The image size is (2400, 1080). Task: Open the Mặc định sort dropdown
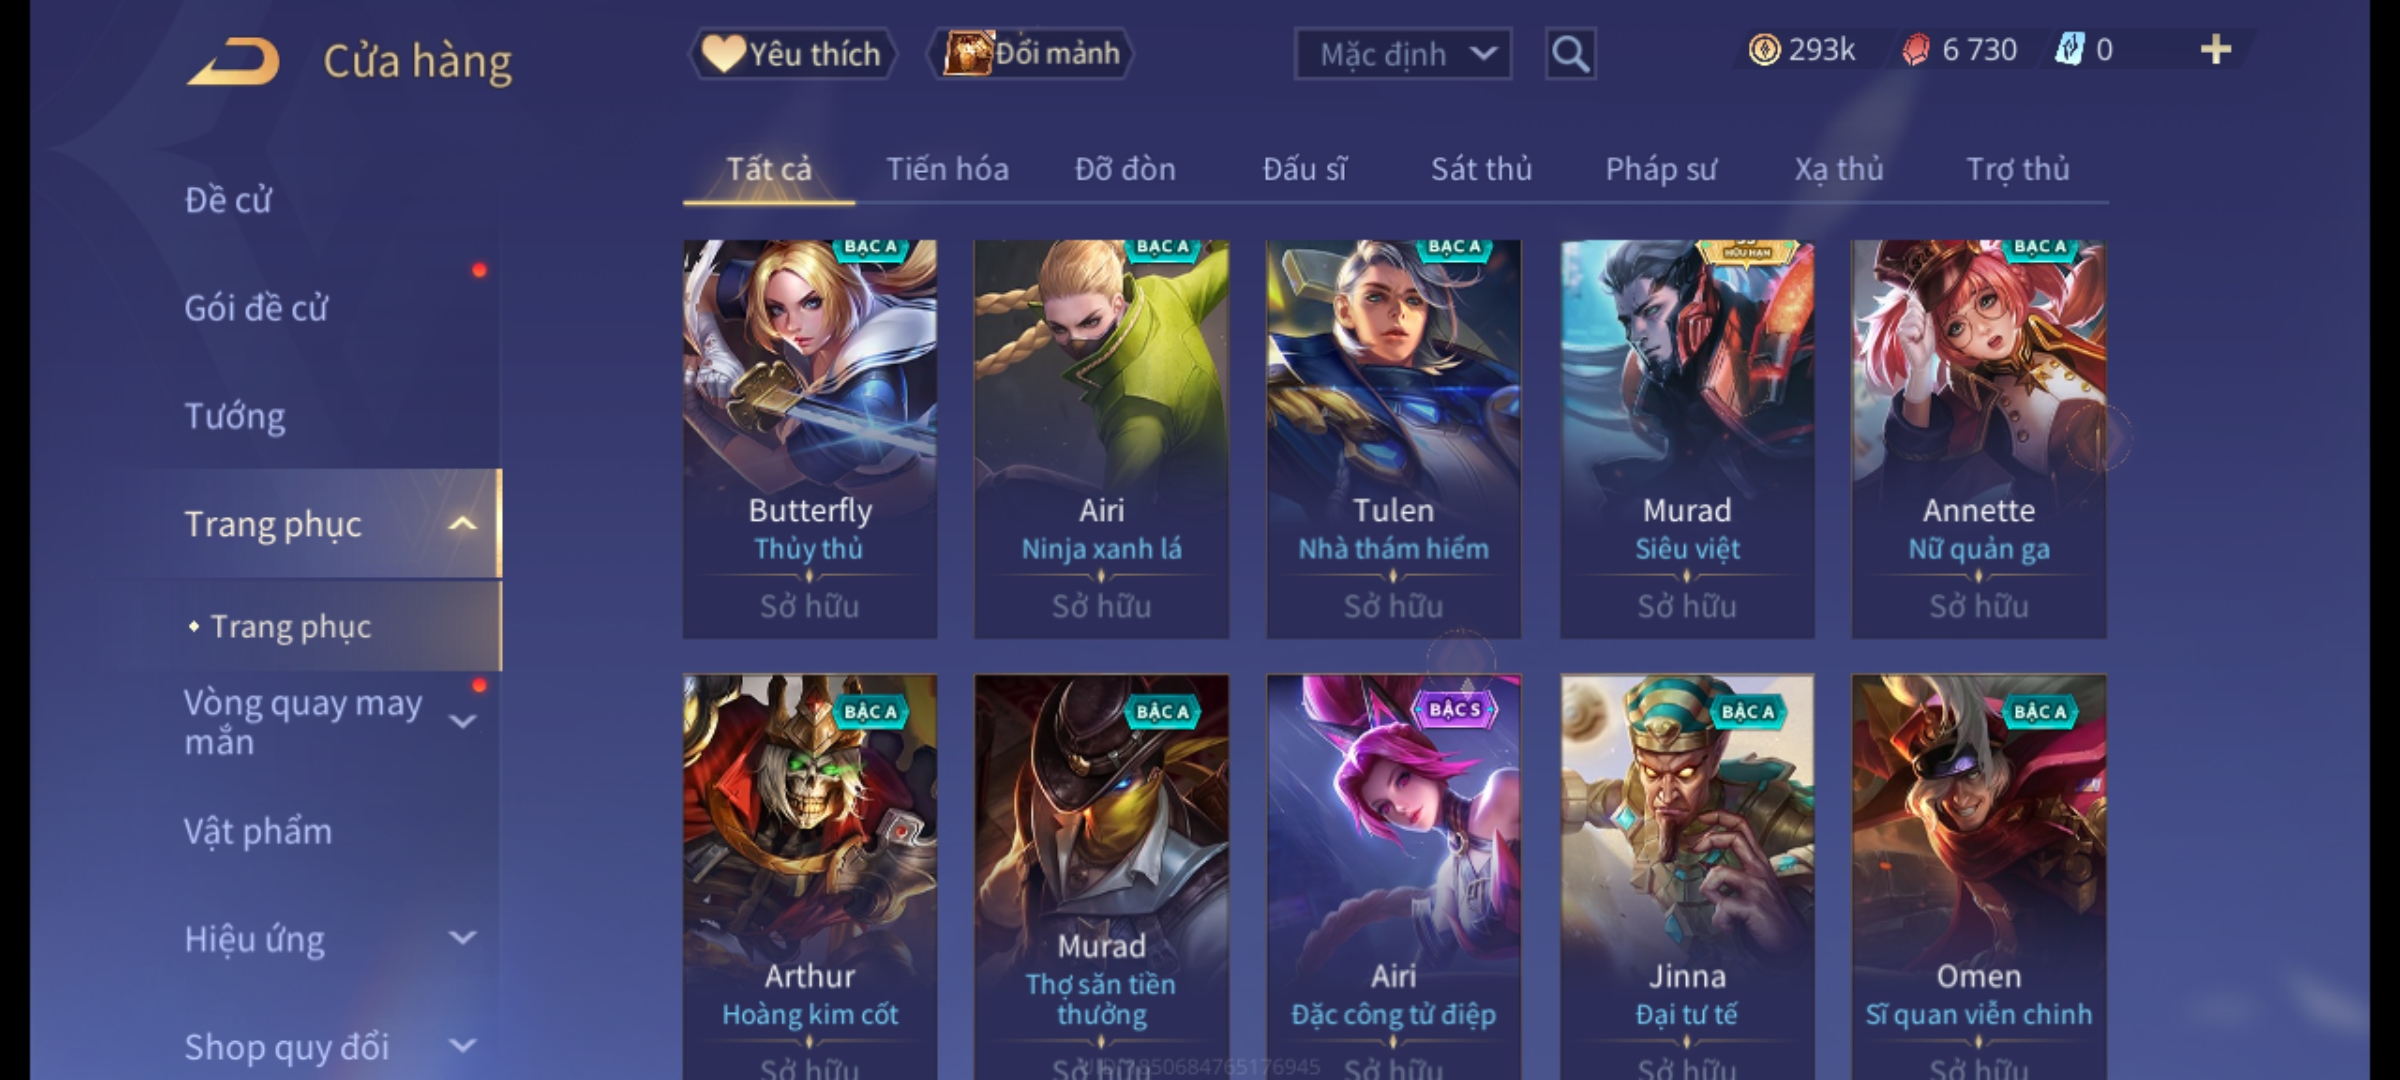click(1402, 54)
